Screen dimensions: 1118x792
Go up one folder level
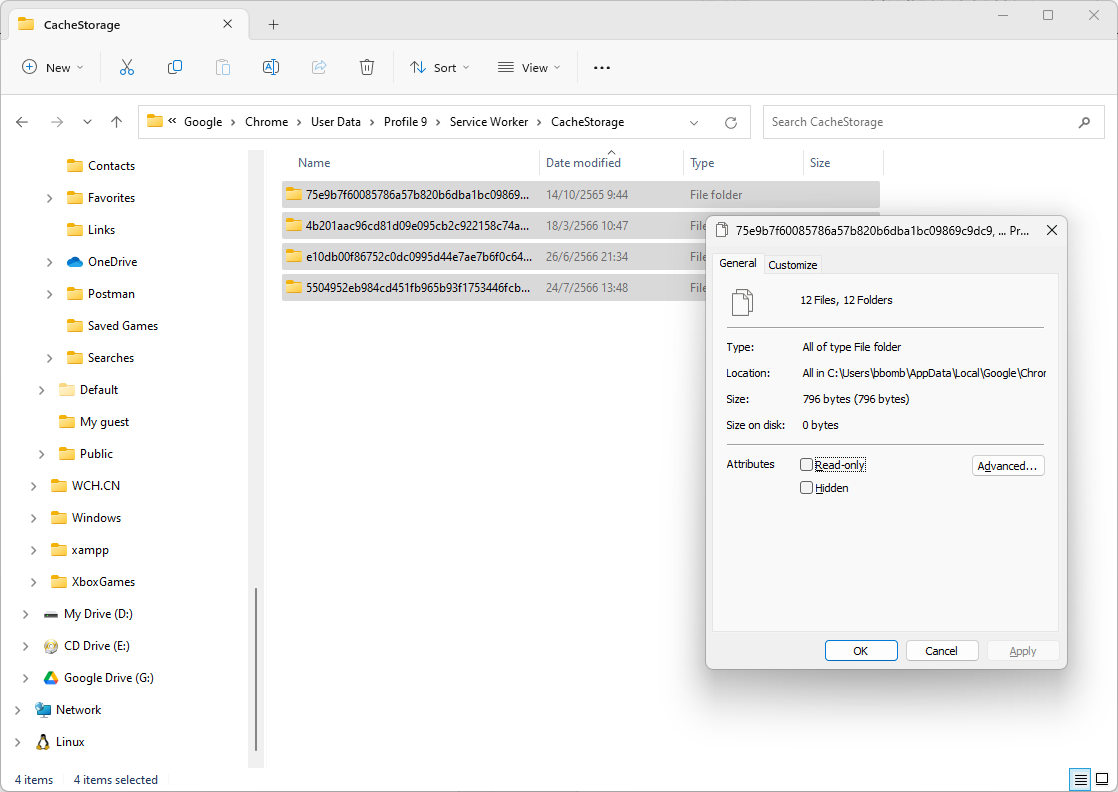pos(116,122)
